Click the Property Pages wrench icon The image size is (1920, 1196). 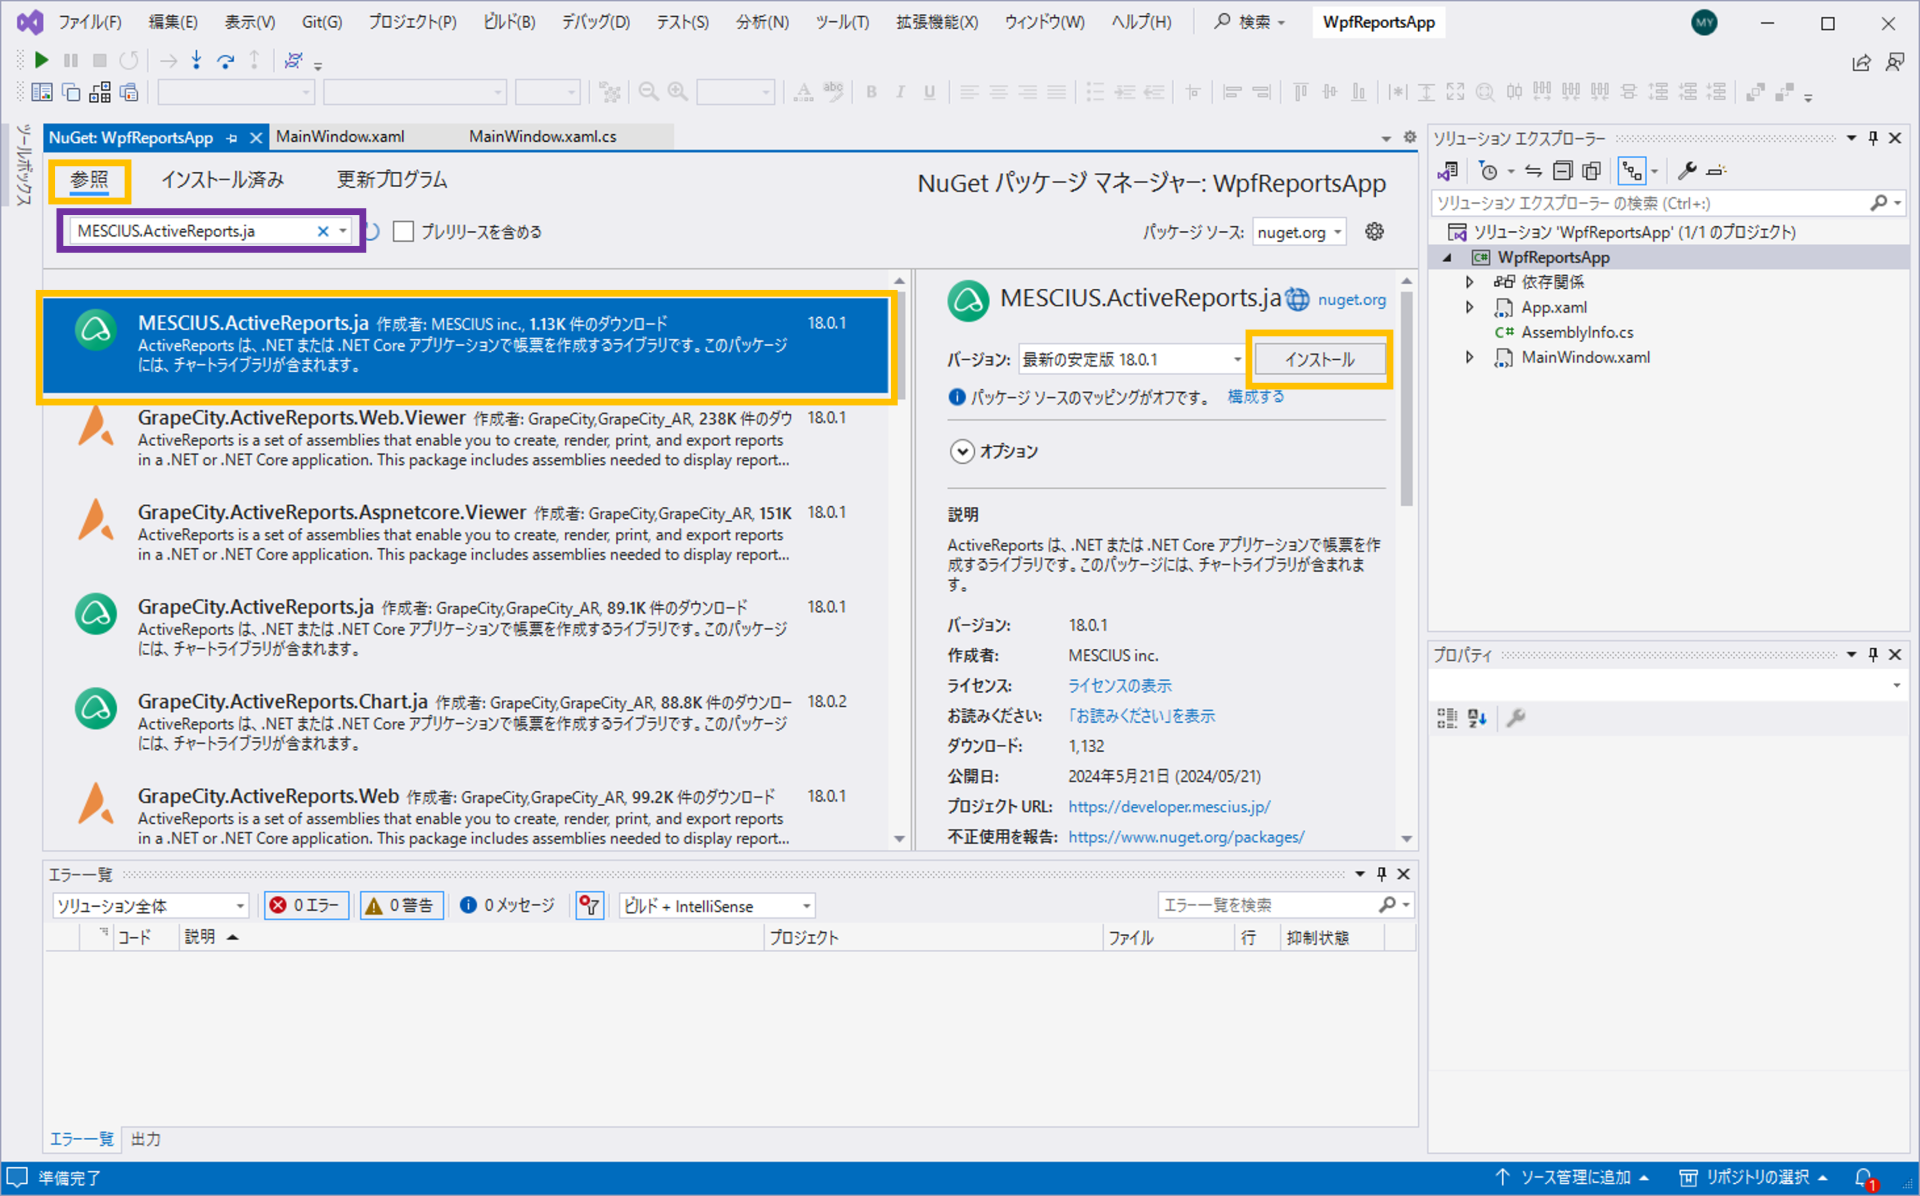[x=1516, y=718]
